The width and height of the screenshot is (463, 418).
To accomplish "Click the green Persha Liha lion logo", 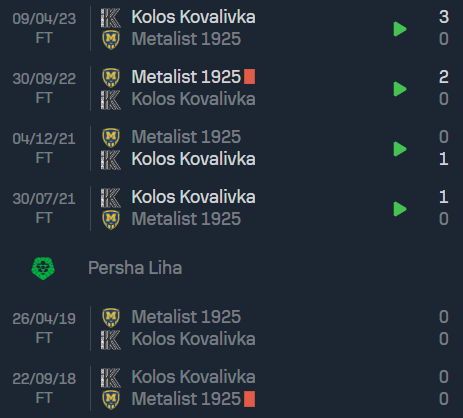I will pos(43,268).
